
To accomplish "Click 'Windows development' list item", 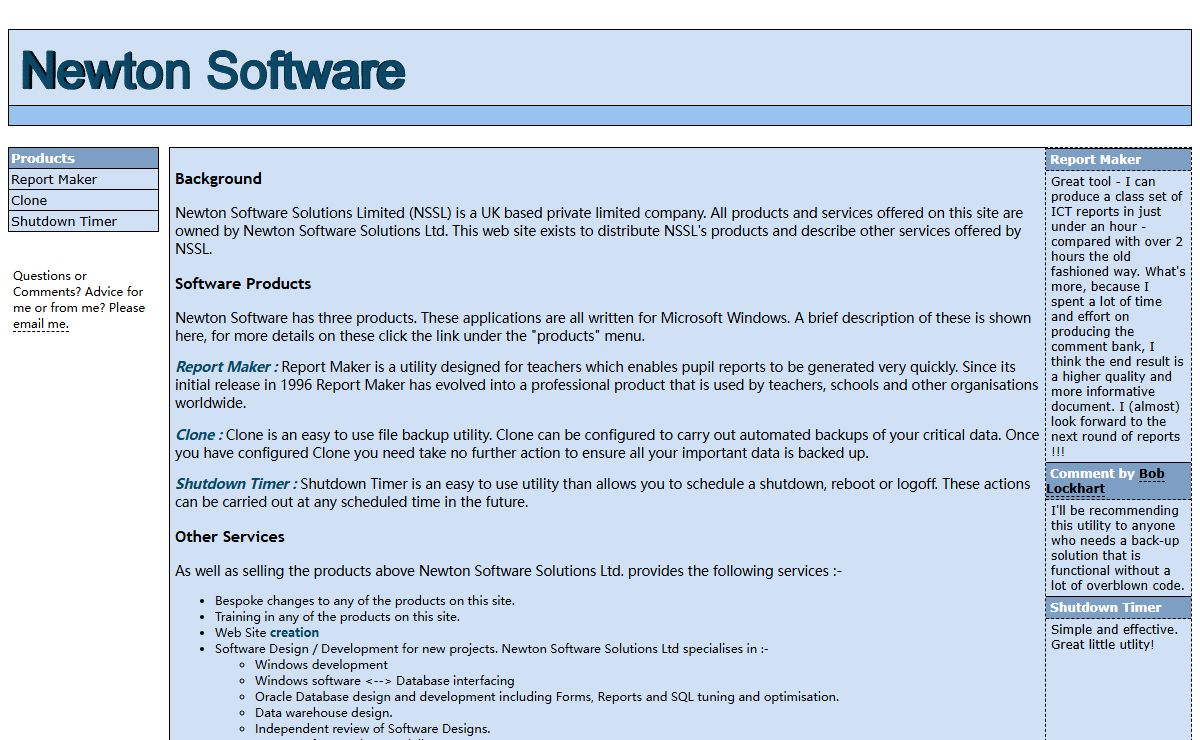I will point(321,665).
